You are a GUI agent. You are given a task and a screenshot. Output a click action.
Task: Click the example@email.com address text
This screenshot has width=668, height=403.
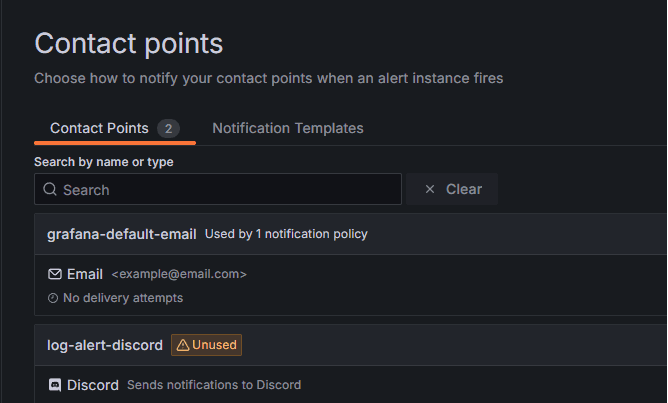point(179,274)
